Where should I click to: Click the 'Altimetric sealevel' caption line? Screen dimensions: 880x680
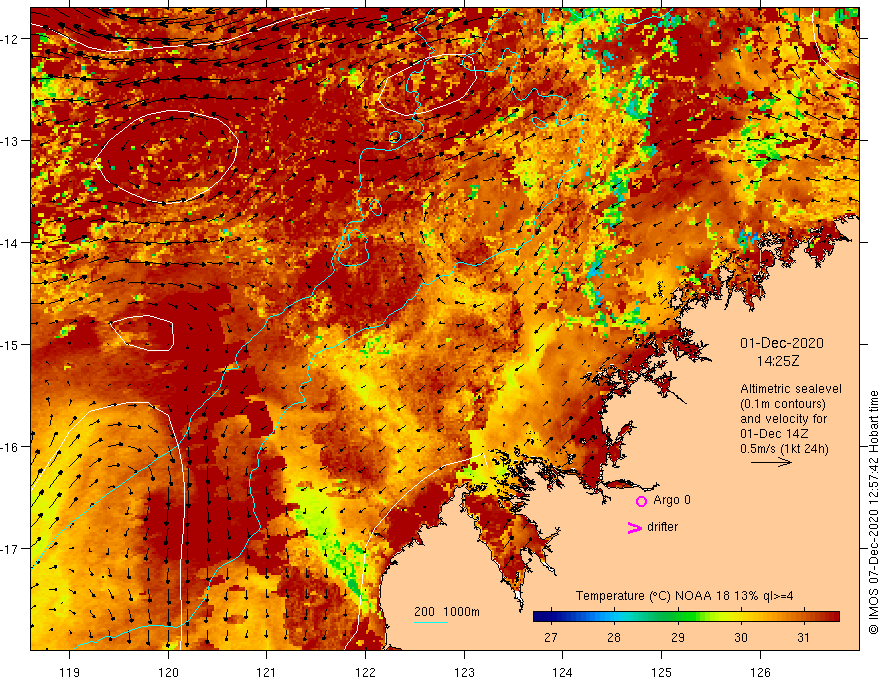coord(791,389)
